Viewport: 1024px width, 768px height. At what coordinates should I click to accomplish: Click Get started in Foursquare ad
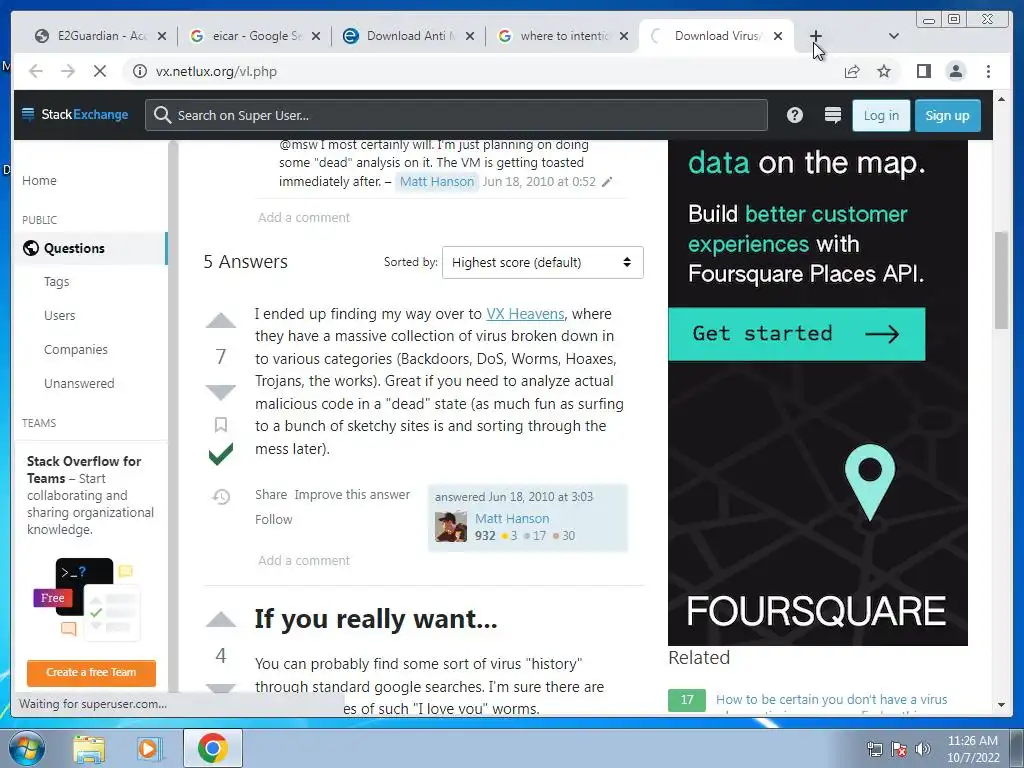pos(797,334)
